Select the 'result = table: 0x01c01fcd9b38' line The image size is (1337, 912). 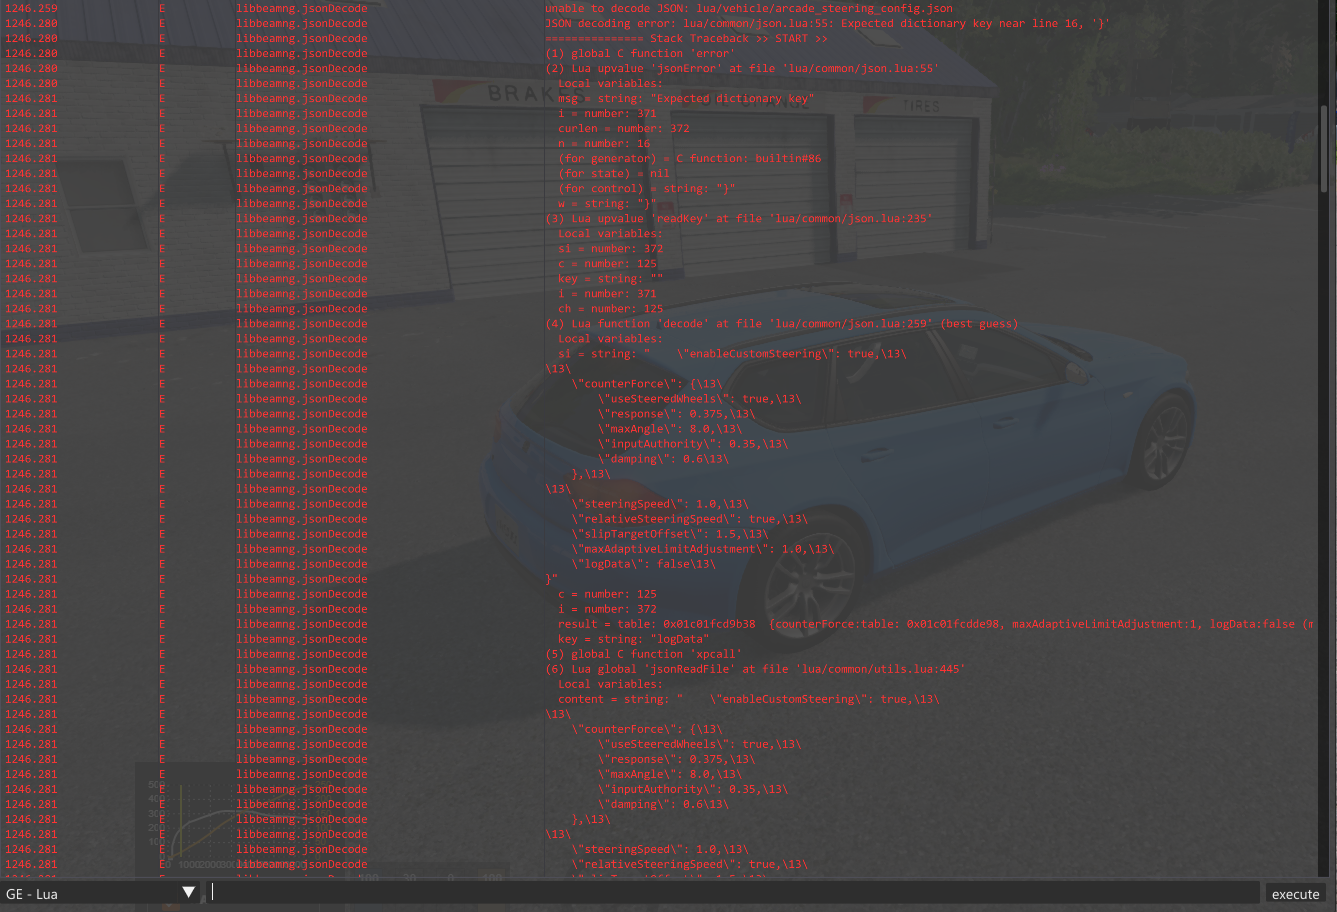tap(935, 624)
